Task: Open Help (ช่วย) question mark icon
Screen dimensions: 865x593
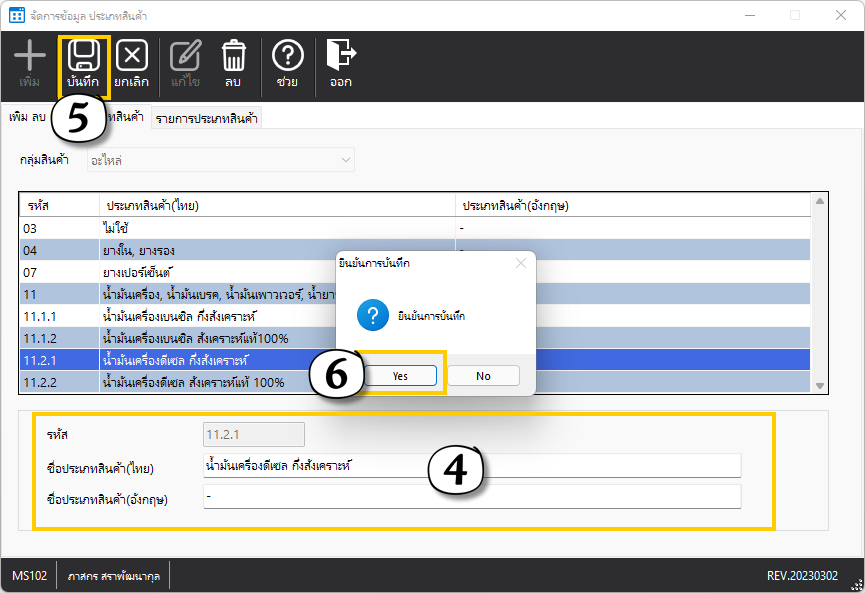Action: [x=288, y=56]
